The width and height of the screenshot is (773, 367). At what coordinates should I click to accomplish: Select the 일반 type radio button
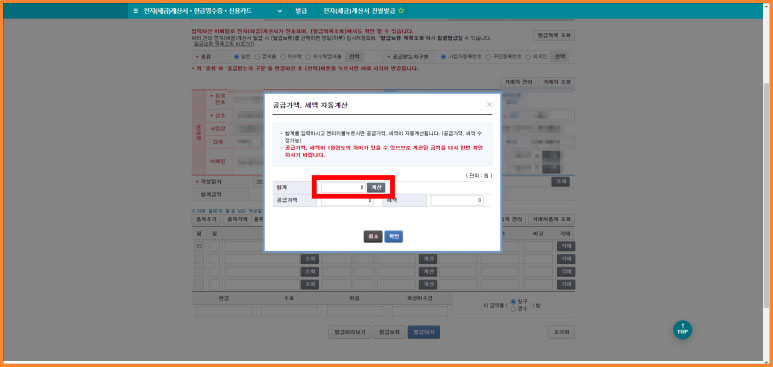(236, 57)
